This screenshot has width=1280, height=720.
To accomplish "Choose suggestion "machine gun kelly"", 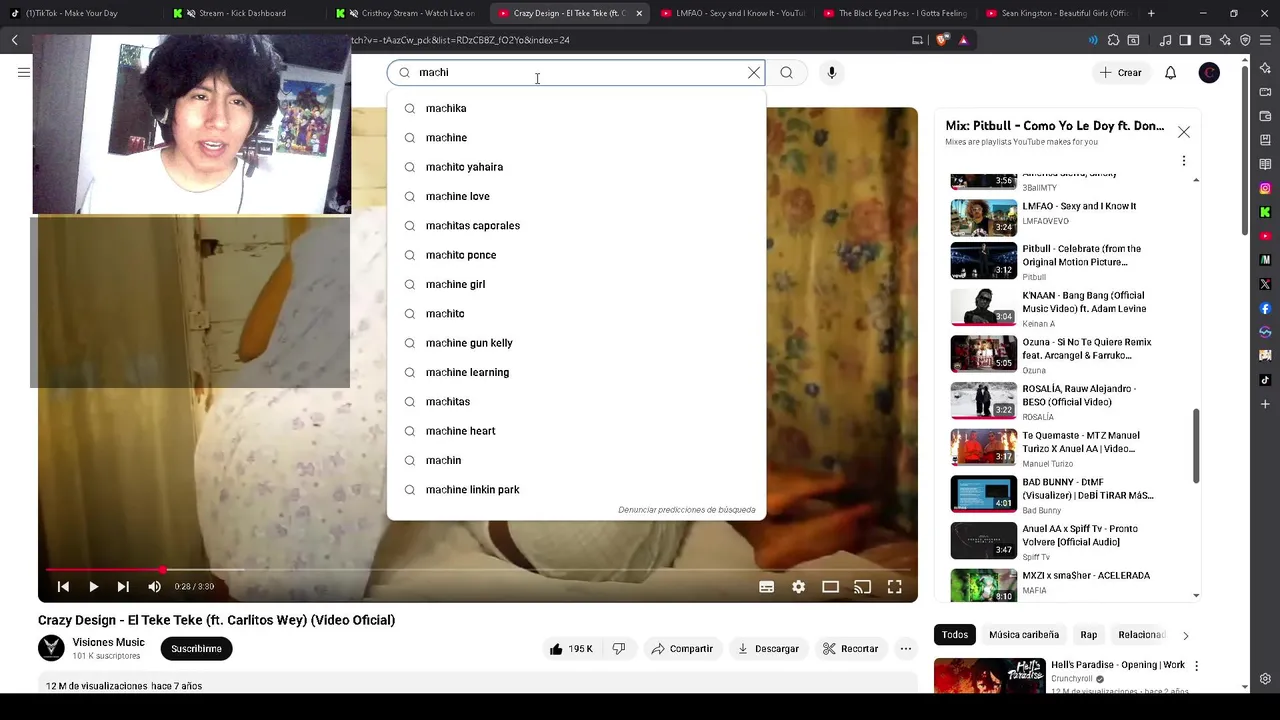I will tap(576, 343).
